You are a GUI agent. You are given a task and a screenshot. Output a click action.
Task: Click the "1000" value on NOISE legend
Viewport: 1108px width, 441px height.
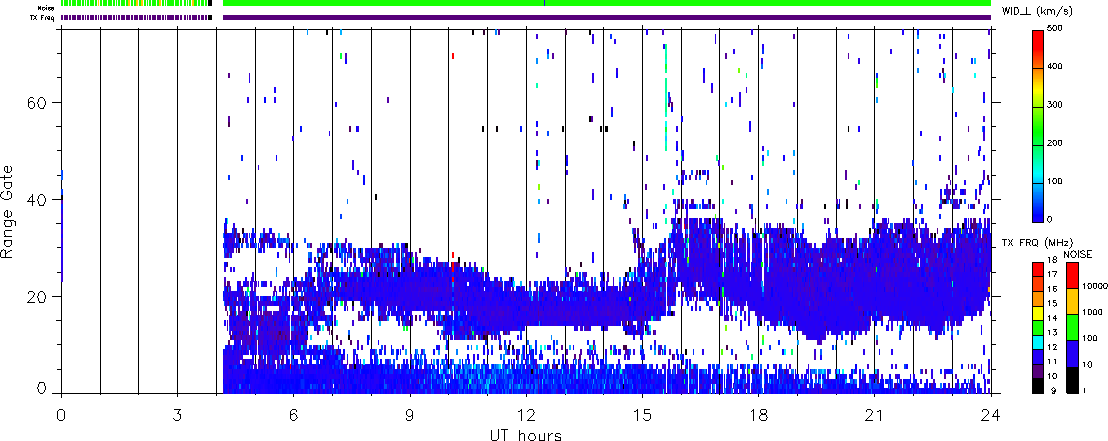click(1092, 312)
